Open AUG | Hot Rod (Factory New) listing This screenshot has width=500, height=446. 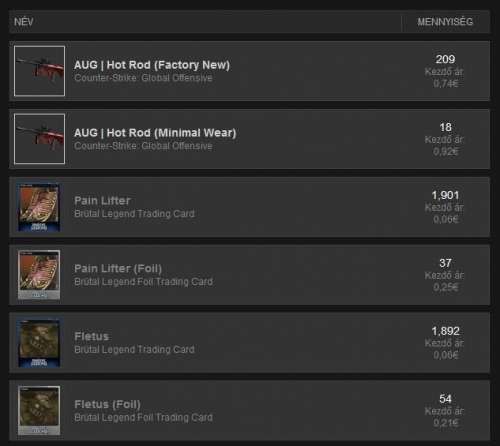[152, 65]
